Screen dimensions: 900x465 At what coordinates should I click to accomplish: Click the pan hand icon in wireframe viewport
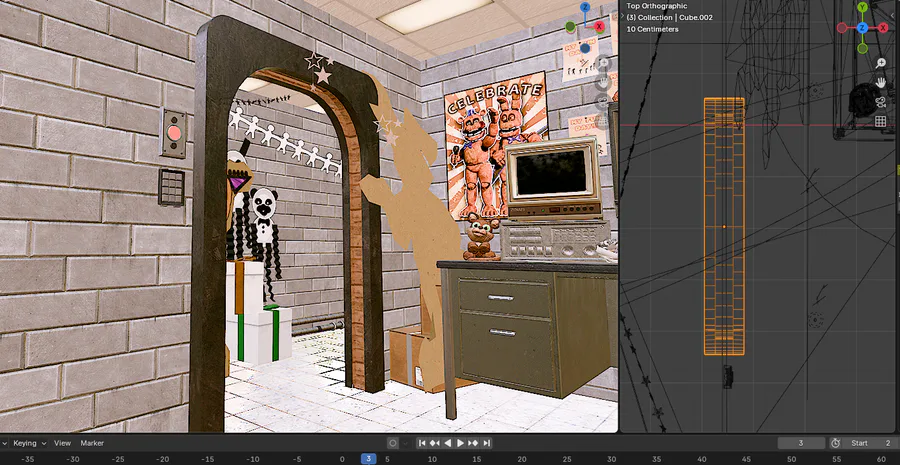pos(880,83)
